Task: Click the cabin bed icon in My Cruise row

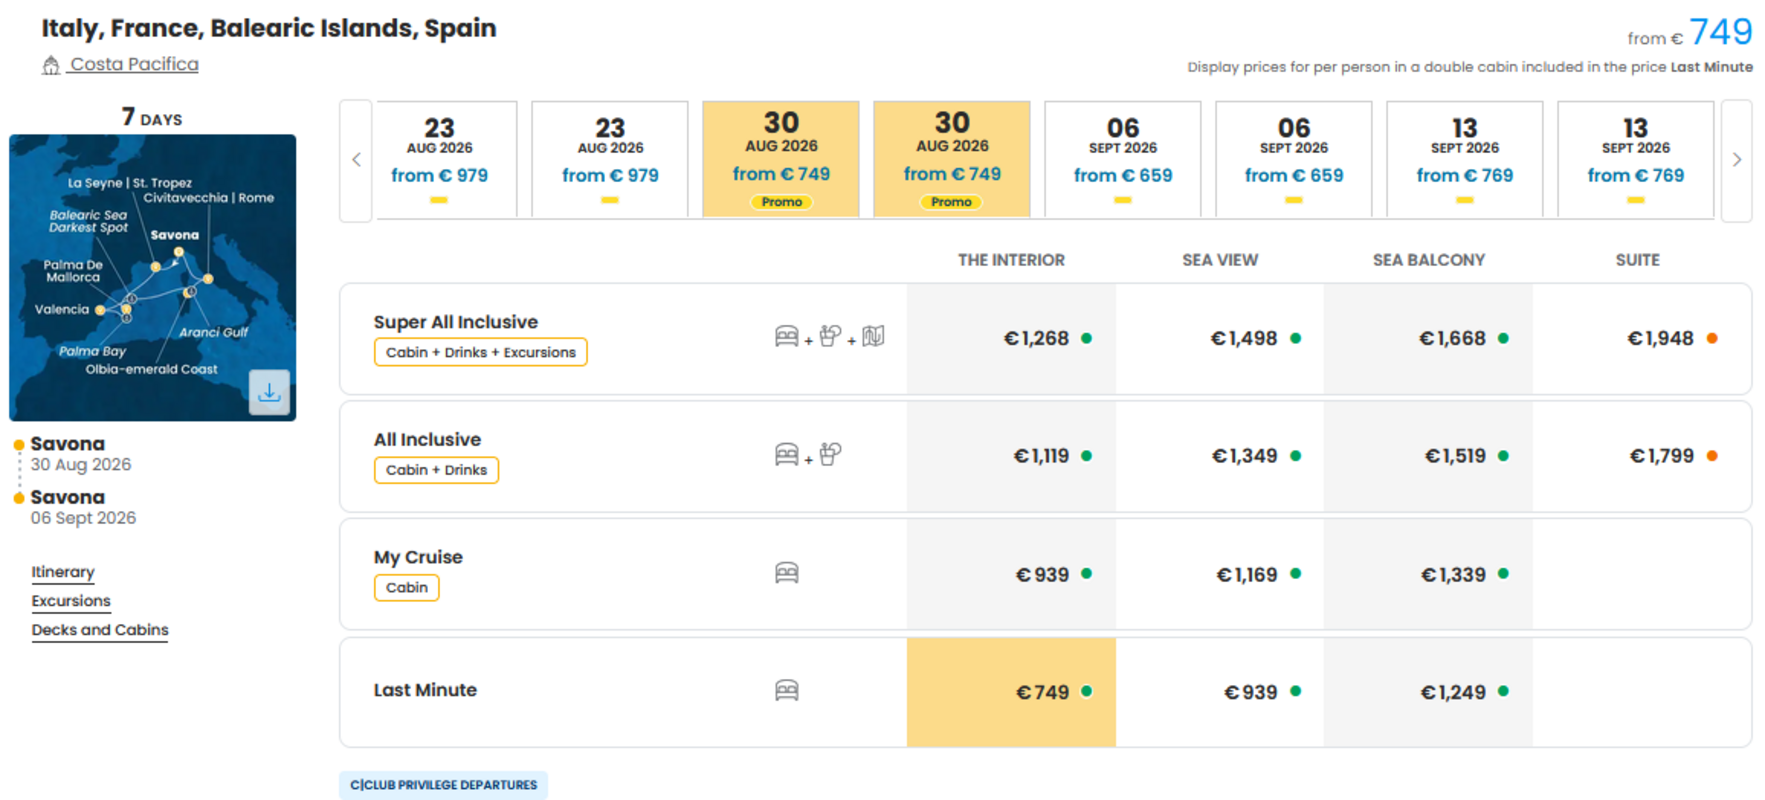Action: 787,573
